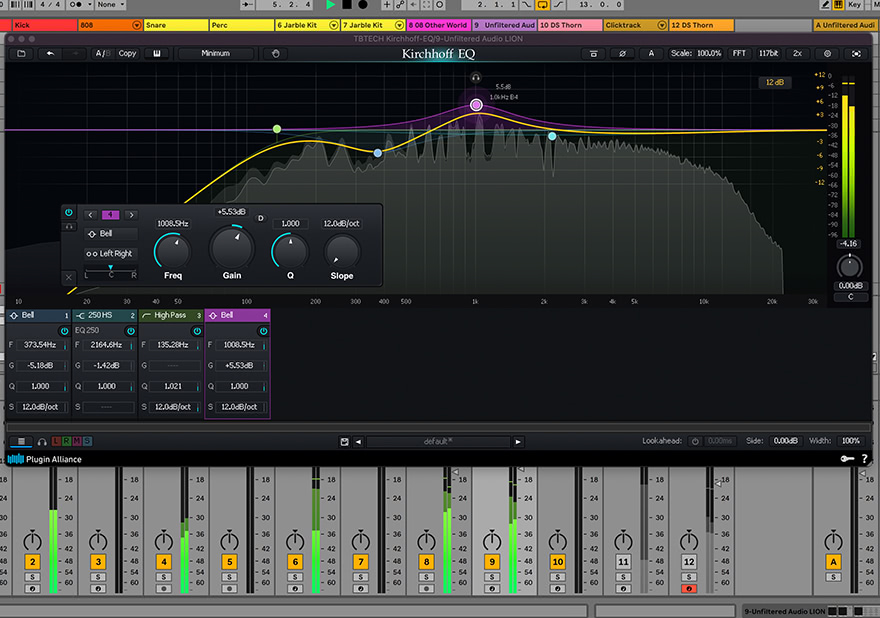Toggle power for High Pass band 3
This screenshot has height=618, width=880.
coord(197,331)
